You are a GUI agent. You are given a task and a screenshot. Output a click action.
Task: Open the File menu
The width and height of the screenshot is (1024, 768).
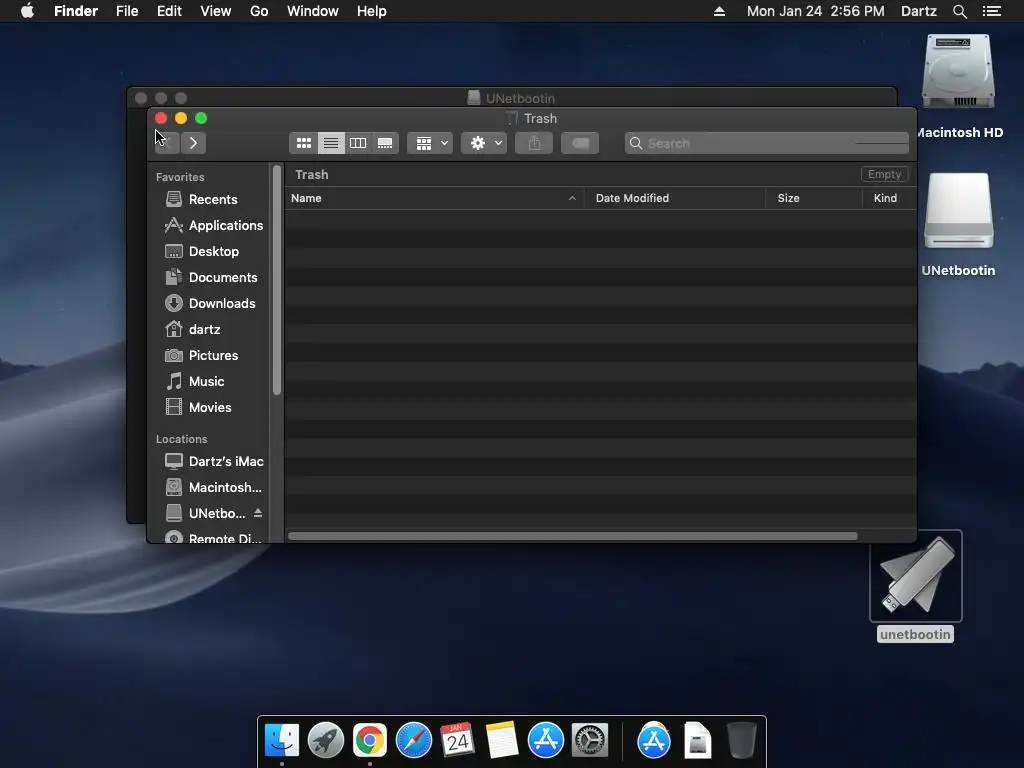[127, 11]
